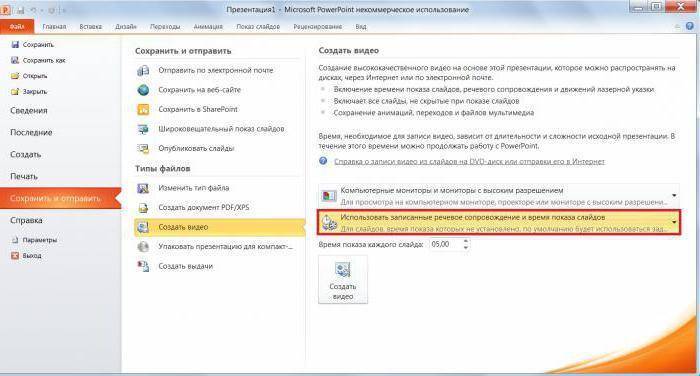Image resolution: width=700 pixels, height=376 pixels.
Task: Choose Упаковать презентацию для компакт-диска option
Action: click(x=225, y=246)
